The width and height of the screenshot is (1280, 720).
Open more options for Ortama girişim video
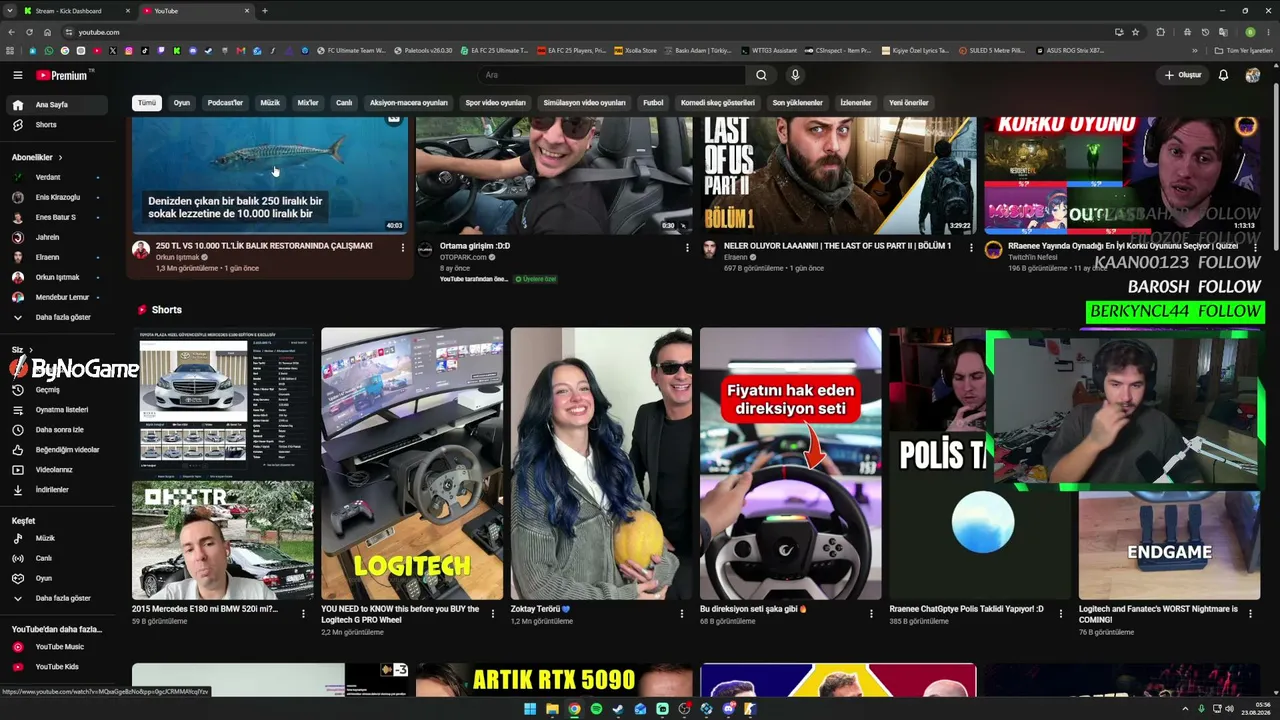pyautogui.click(x=687, y=248)
